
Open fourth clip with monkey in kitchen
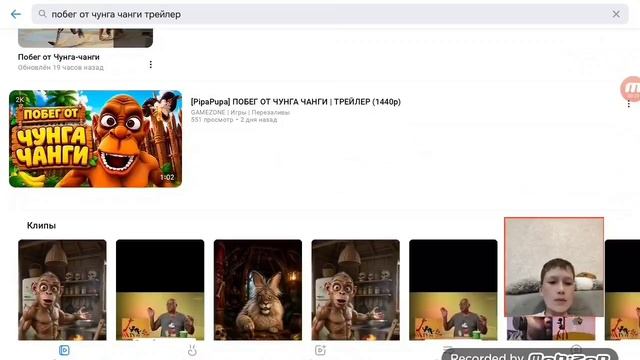pyautogui.click(x=356, y=290)
